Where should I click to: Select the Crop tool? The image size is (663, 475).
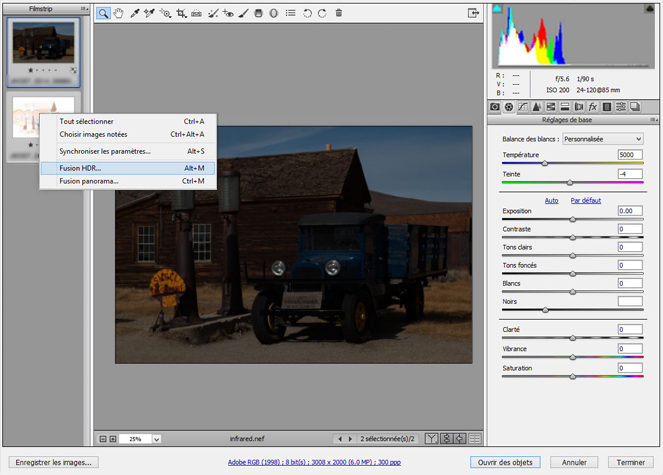181,13
